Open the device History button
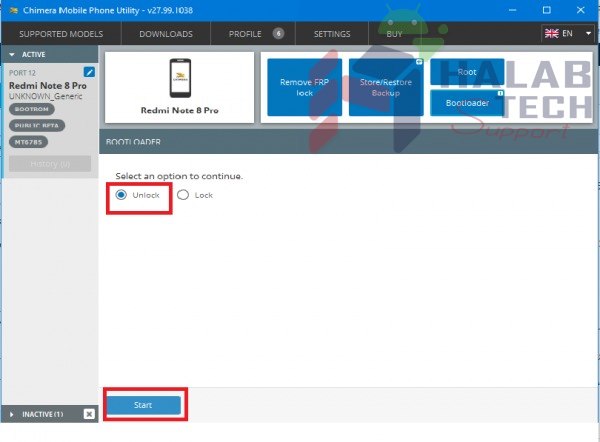The image size is (600, 442). pos(50,164)
